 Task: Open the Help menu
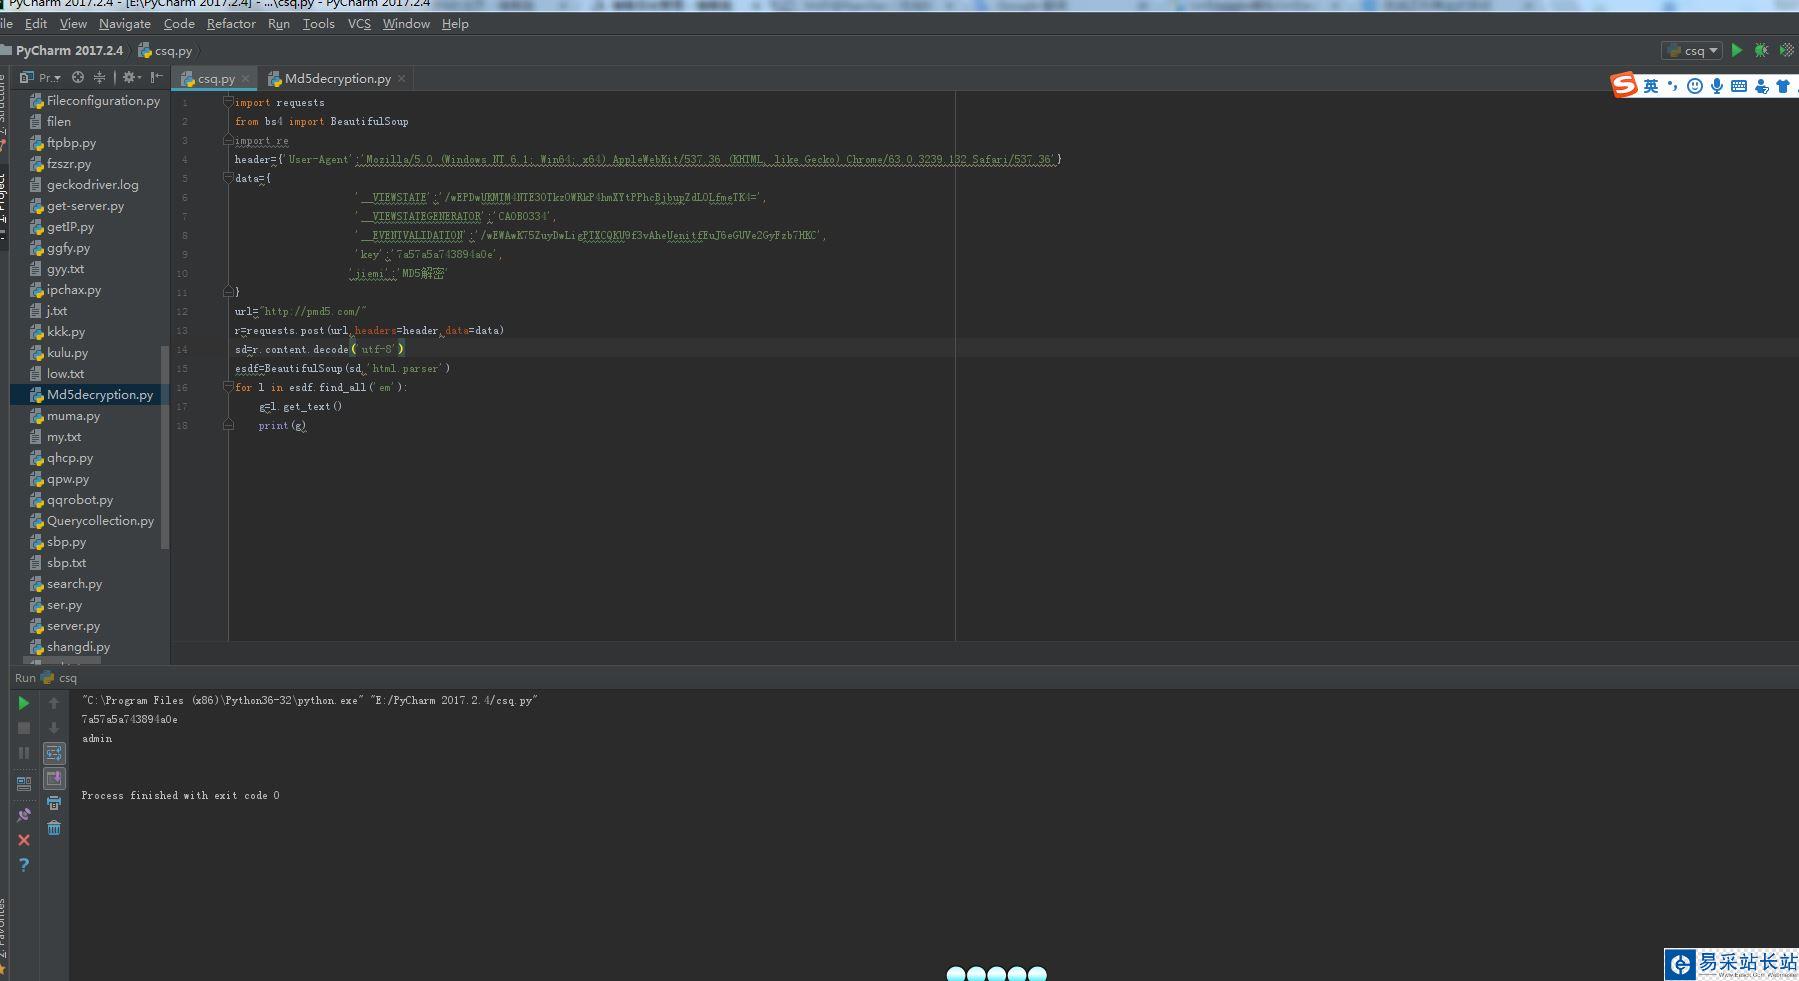click(455, 23)
